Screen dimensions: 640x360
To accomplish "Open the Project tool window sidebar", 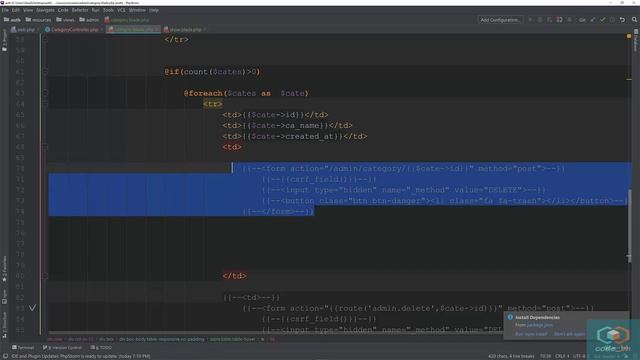I will pyautogui.click(x=4, y=40).
